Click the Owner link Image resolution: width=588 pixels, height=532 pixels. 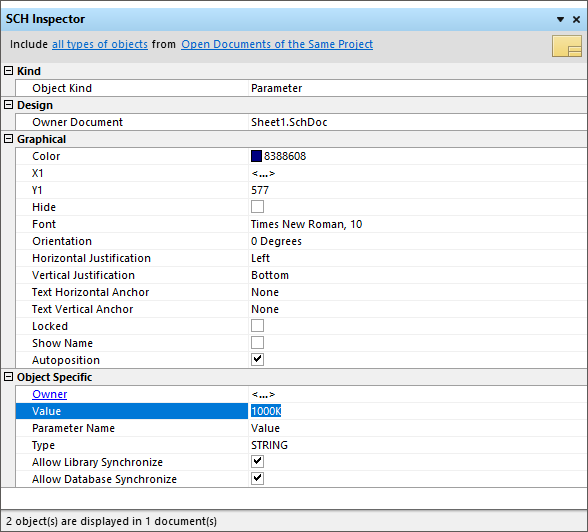click(50, 394)
